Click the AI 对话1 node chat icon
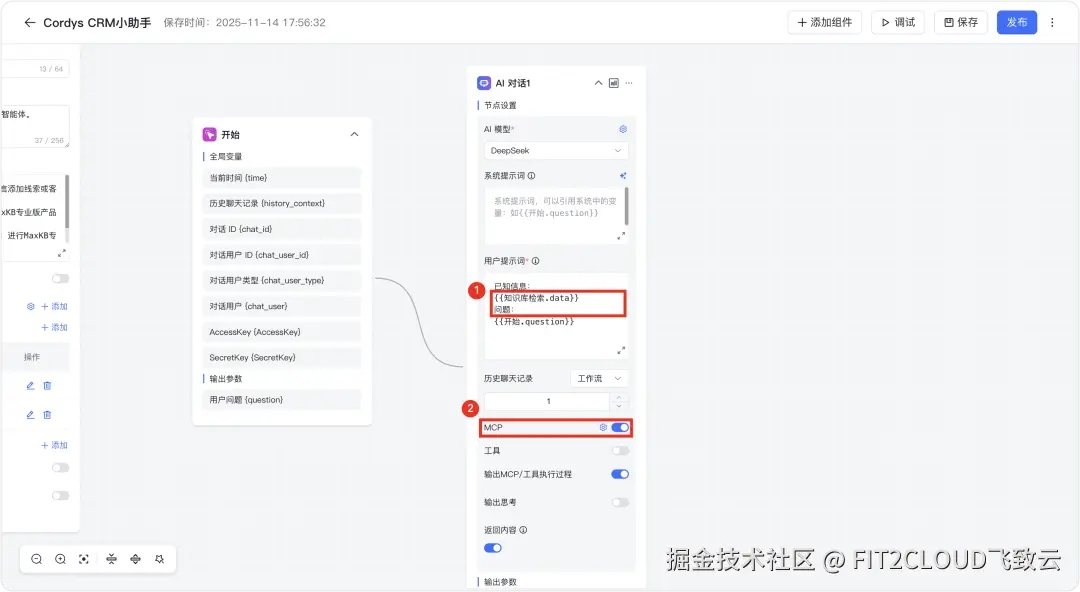Screen dimensions: 1080x592 pyautogui.click(x=484, y=83)
